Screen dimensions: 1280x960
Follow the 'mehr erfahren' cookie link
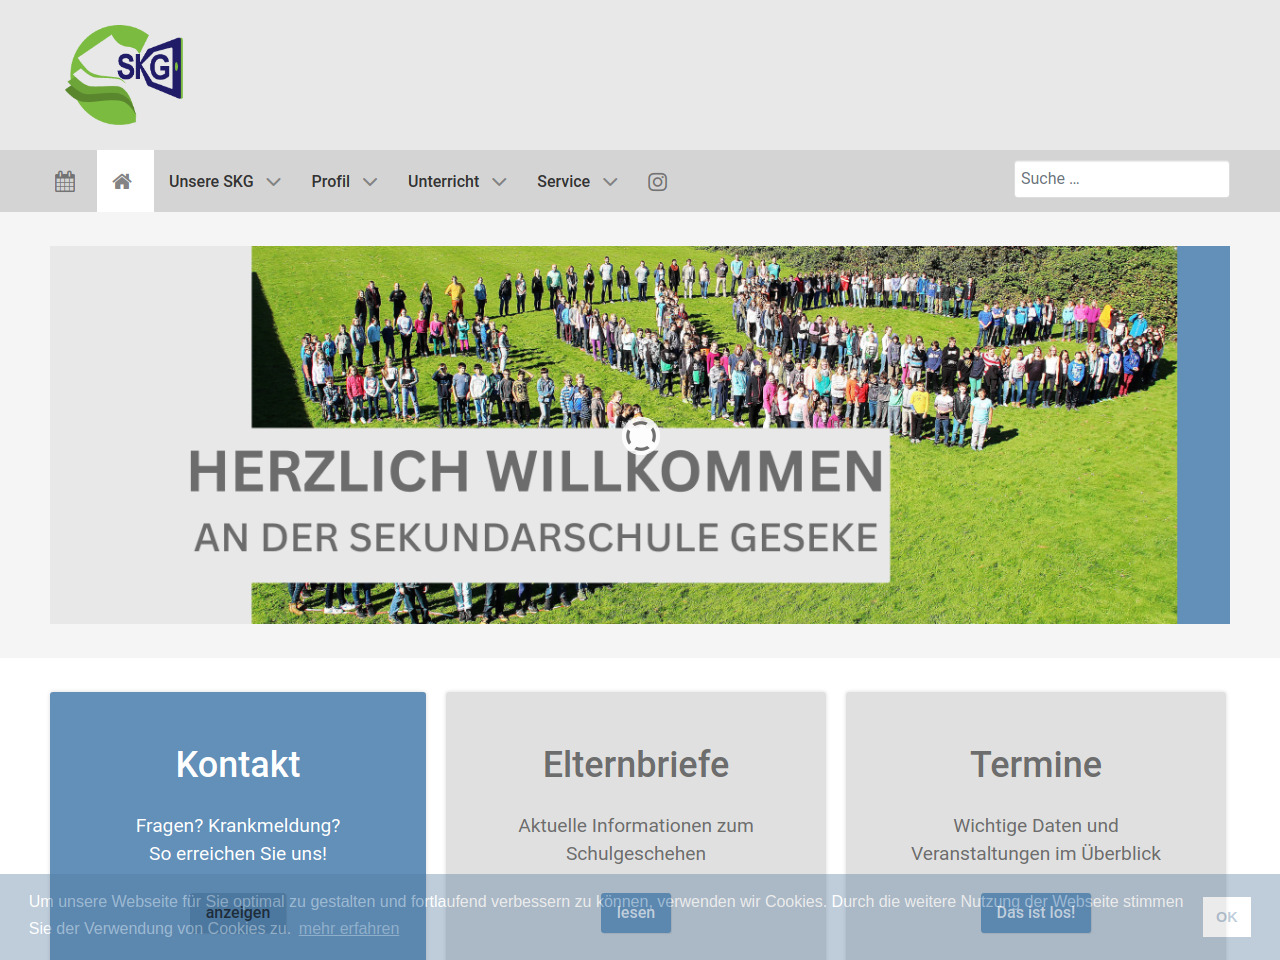point(349,928)
